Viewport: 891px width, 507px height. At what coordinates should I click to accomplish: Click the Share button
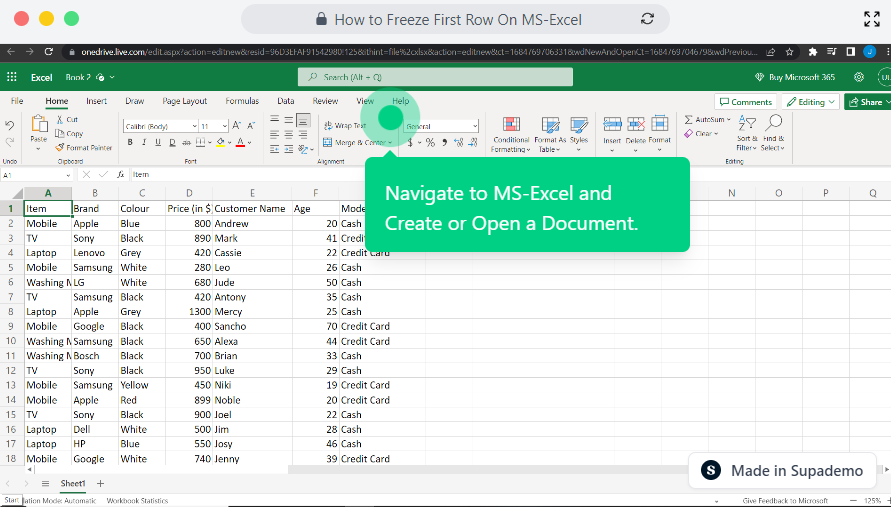867,102
